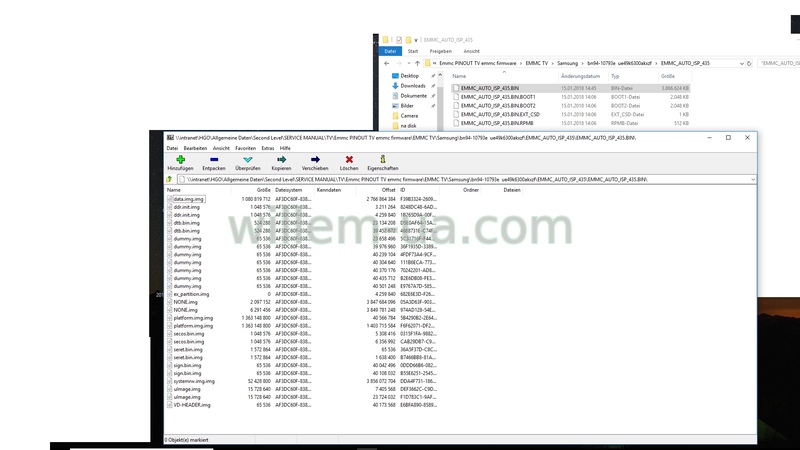Sort 7-Zip list by Dateisystem column header
Viewport: 800px width, 450px height.
pos(293,190)
